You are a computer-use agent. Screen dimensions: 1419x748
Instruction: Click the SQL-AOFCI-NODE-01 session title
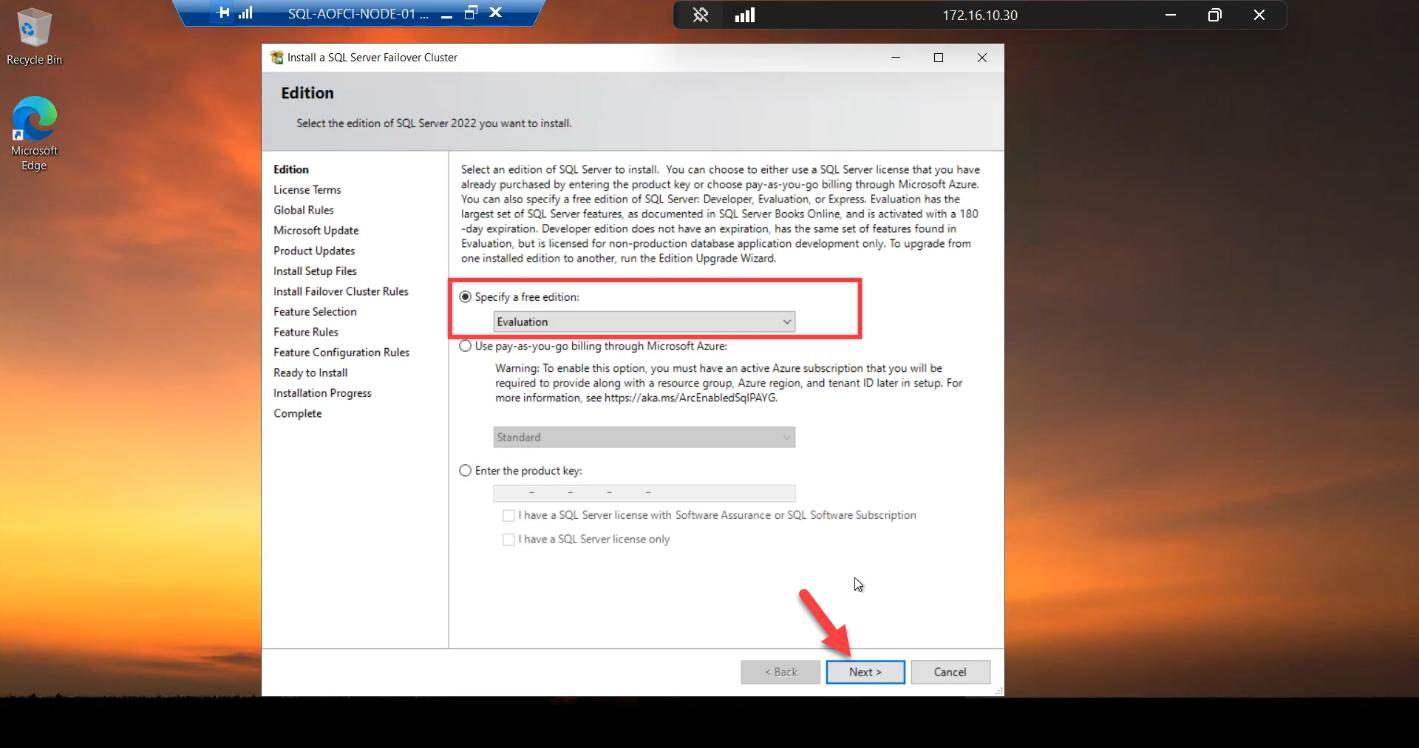click(x=358, y=14)
